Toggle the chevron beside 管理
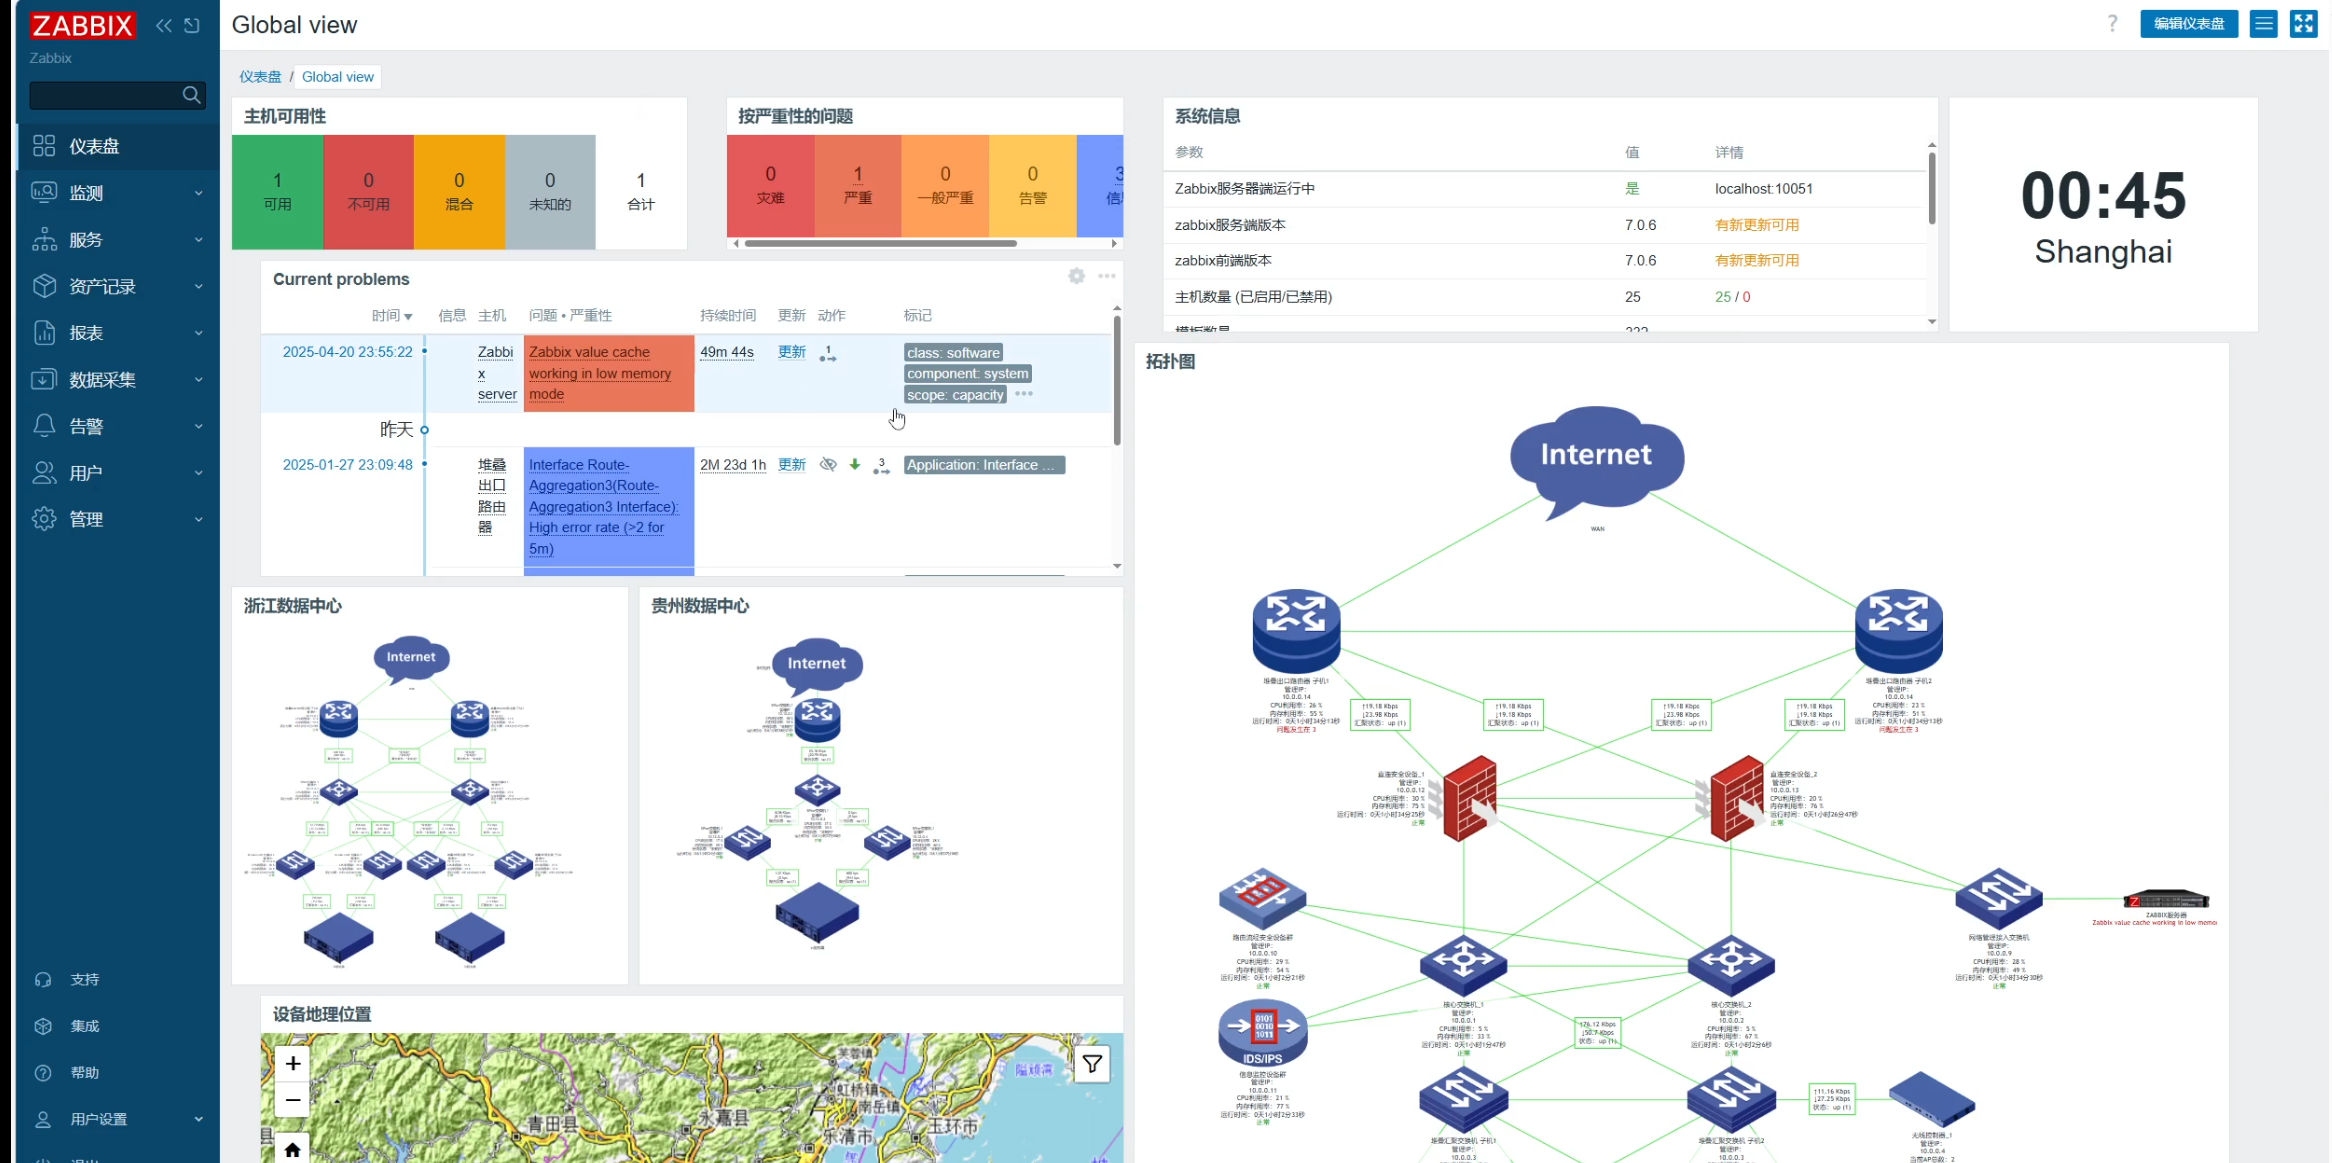Image resolution: width=2332 pixels, height=1163 pixels. 198,519
